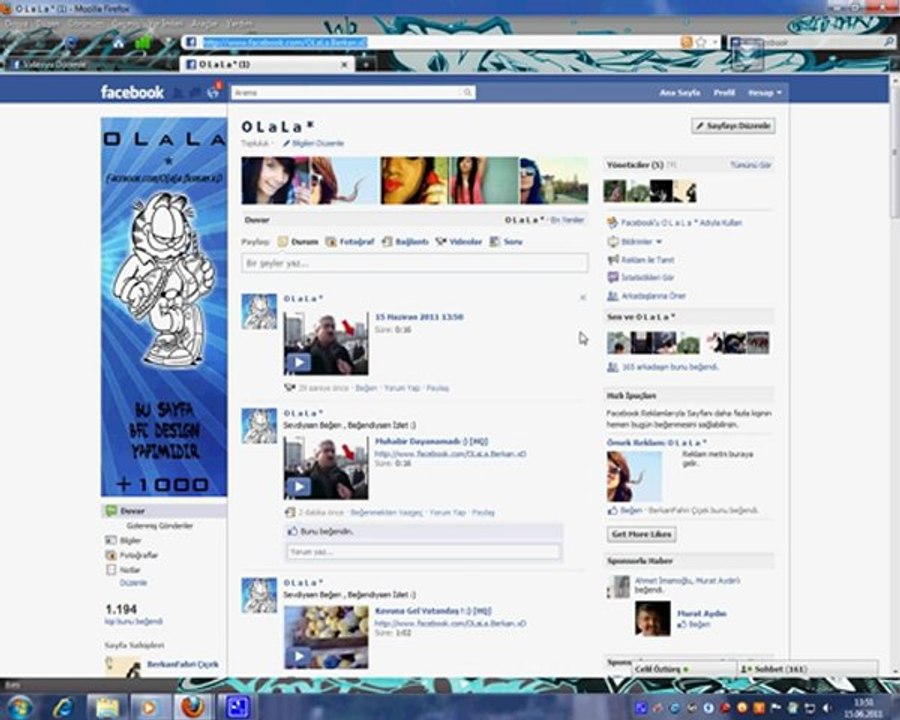This screenshot has height=720, width=900.
Task: Open Start menu orb on taskbar
Action: point(20,707)
